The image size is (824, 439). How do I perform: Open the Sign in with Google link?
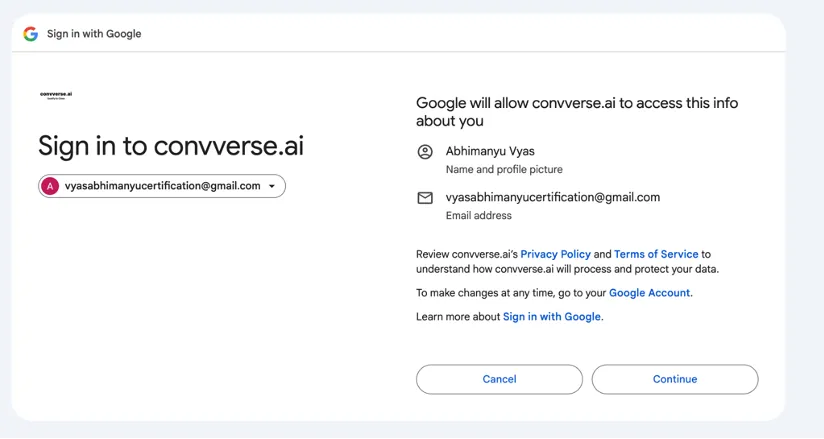552,317
